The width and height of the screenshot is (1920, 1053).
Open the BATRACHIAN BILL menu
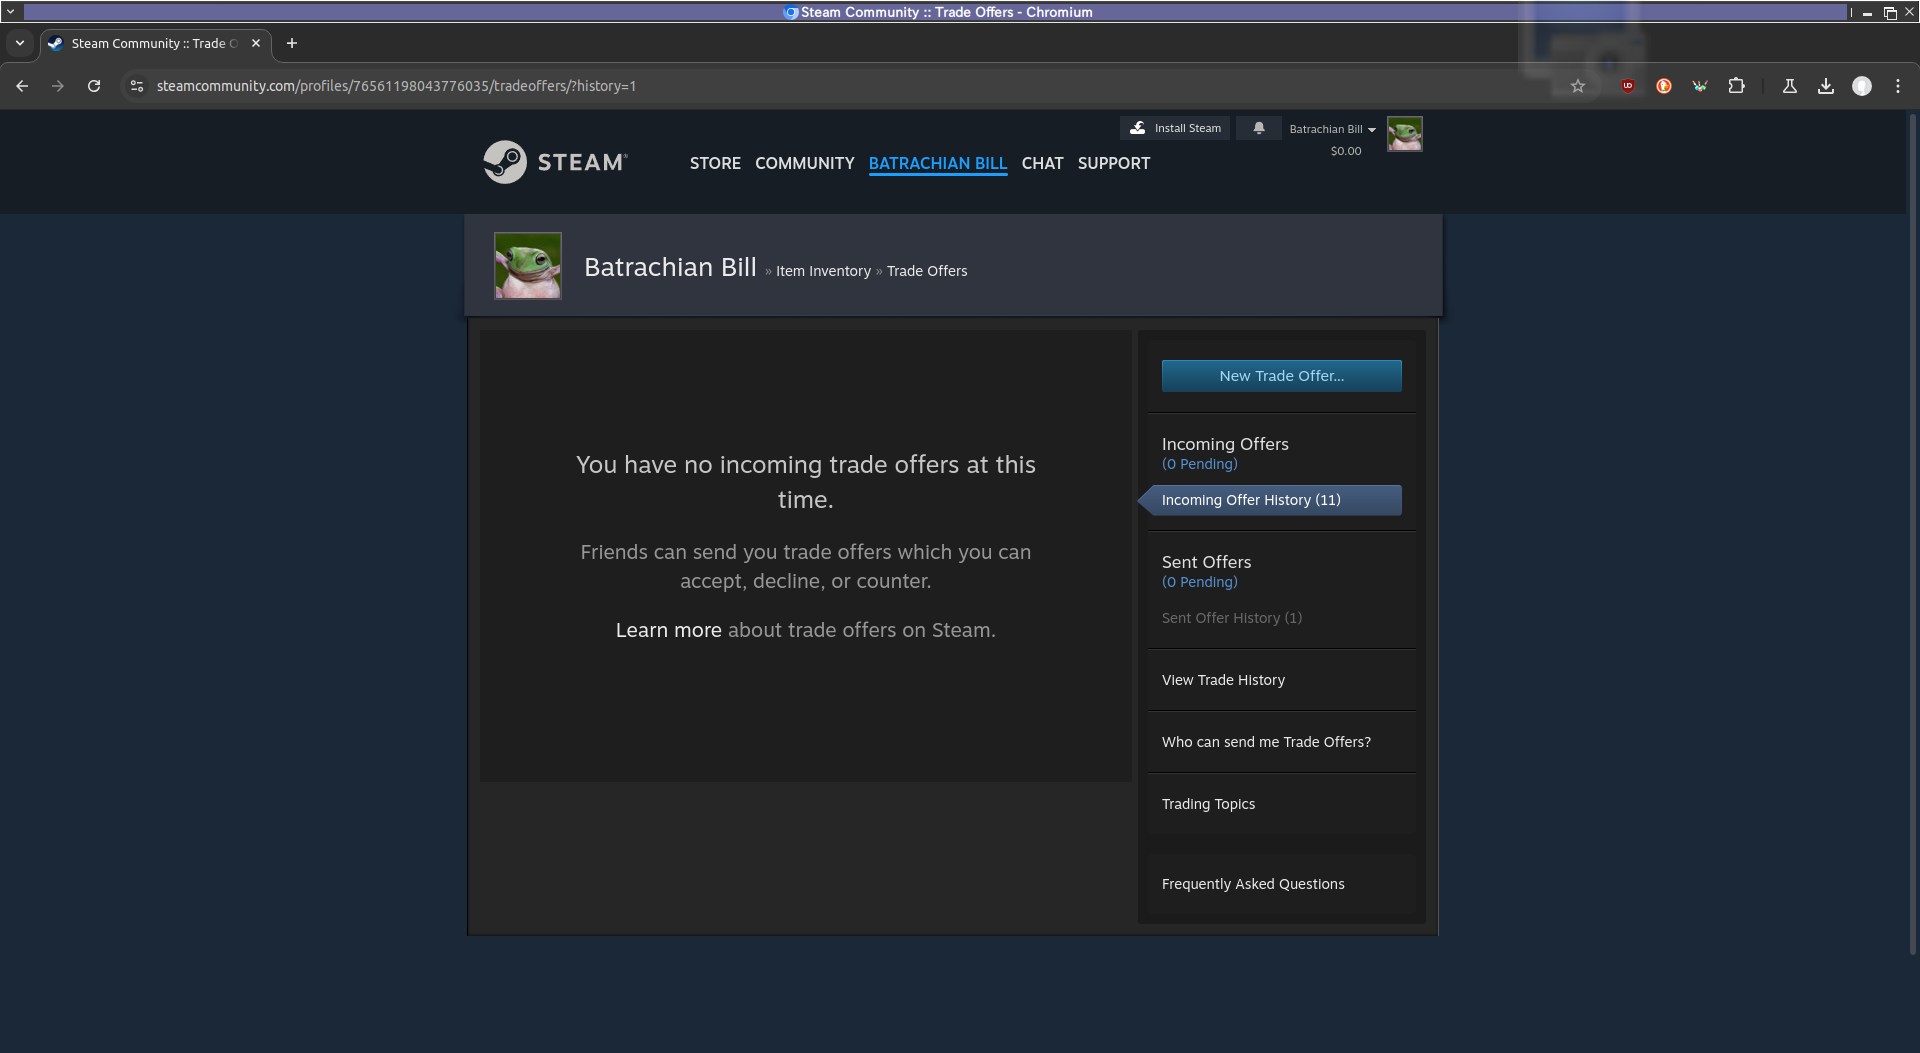(937, 163)
